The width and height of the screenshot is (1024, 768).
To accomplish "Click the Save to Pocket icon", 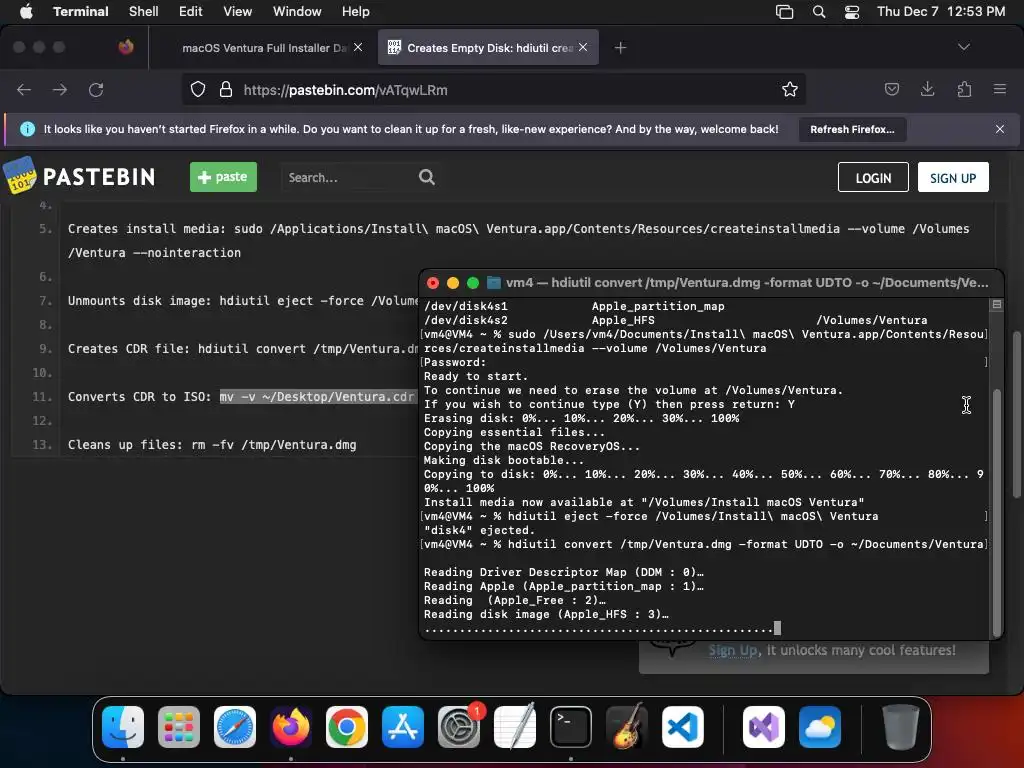I will point(891,89).
